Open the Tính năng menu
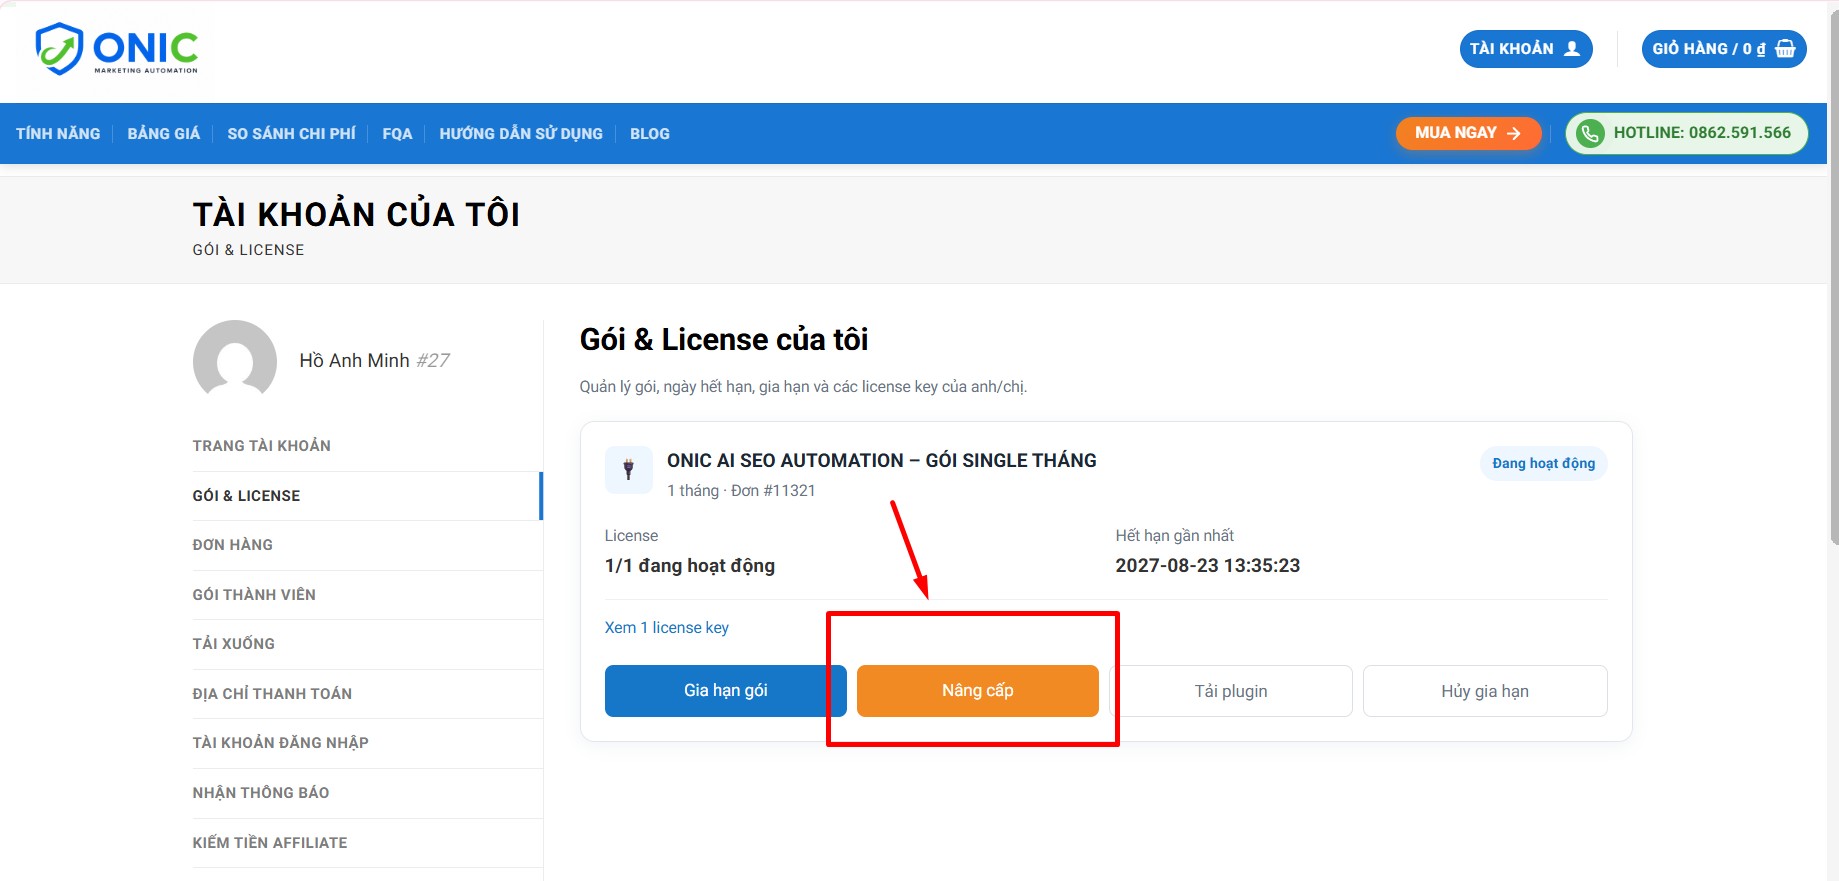 pyautogui.click(x=58, y=133)
